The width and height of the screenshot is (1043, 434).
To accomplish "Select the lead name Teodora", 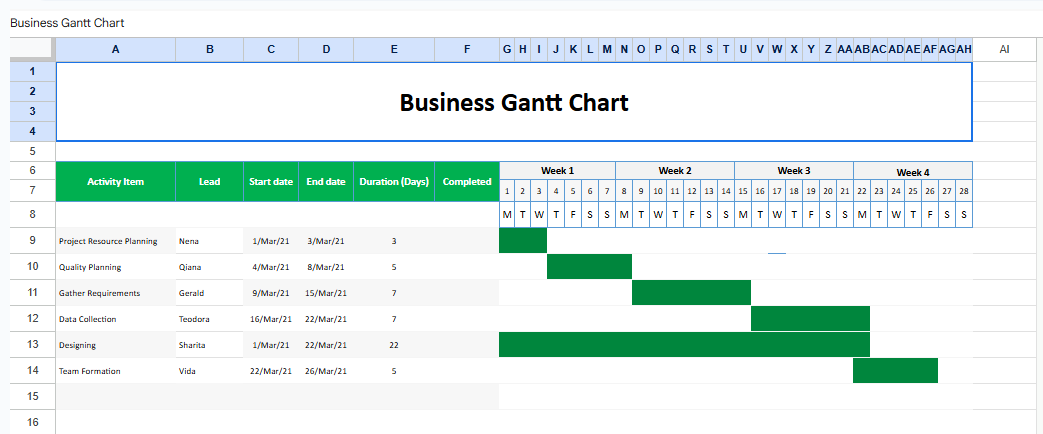I will pyautogui.click(x=196, y=319).
